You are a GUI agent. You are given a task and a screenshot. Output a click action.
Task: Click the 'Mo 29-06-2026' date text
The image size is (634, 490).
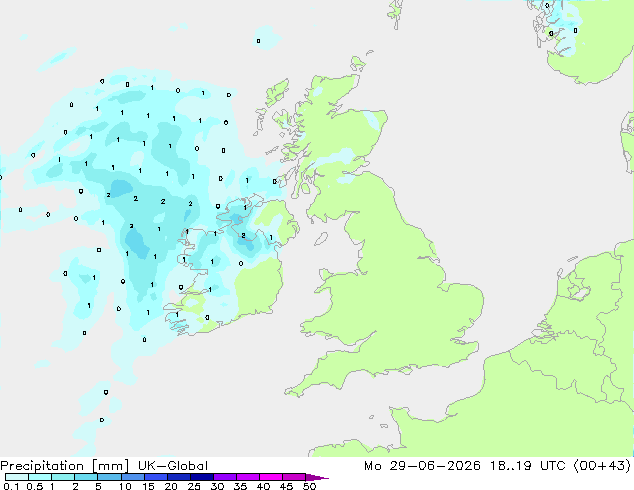click(423, 466)
